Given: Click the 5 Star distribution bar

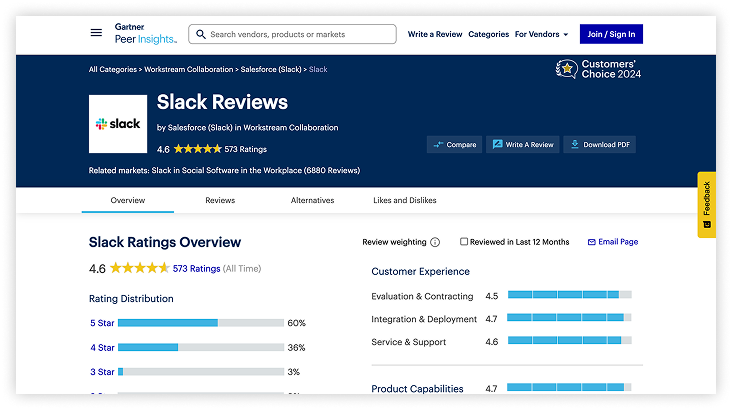Looking at the screenshot, I should (201, 323).
